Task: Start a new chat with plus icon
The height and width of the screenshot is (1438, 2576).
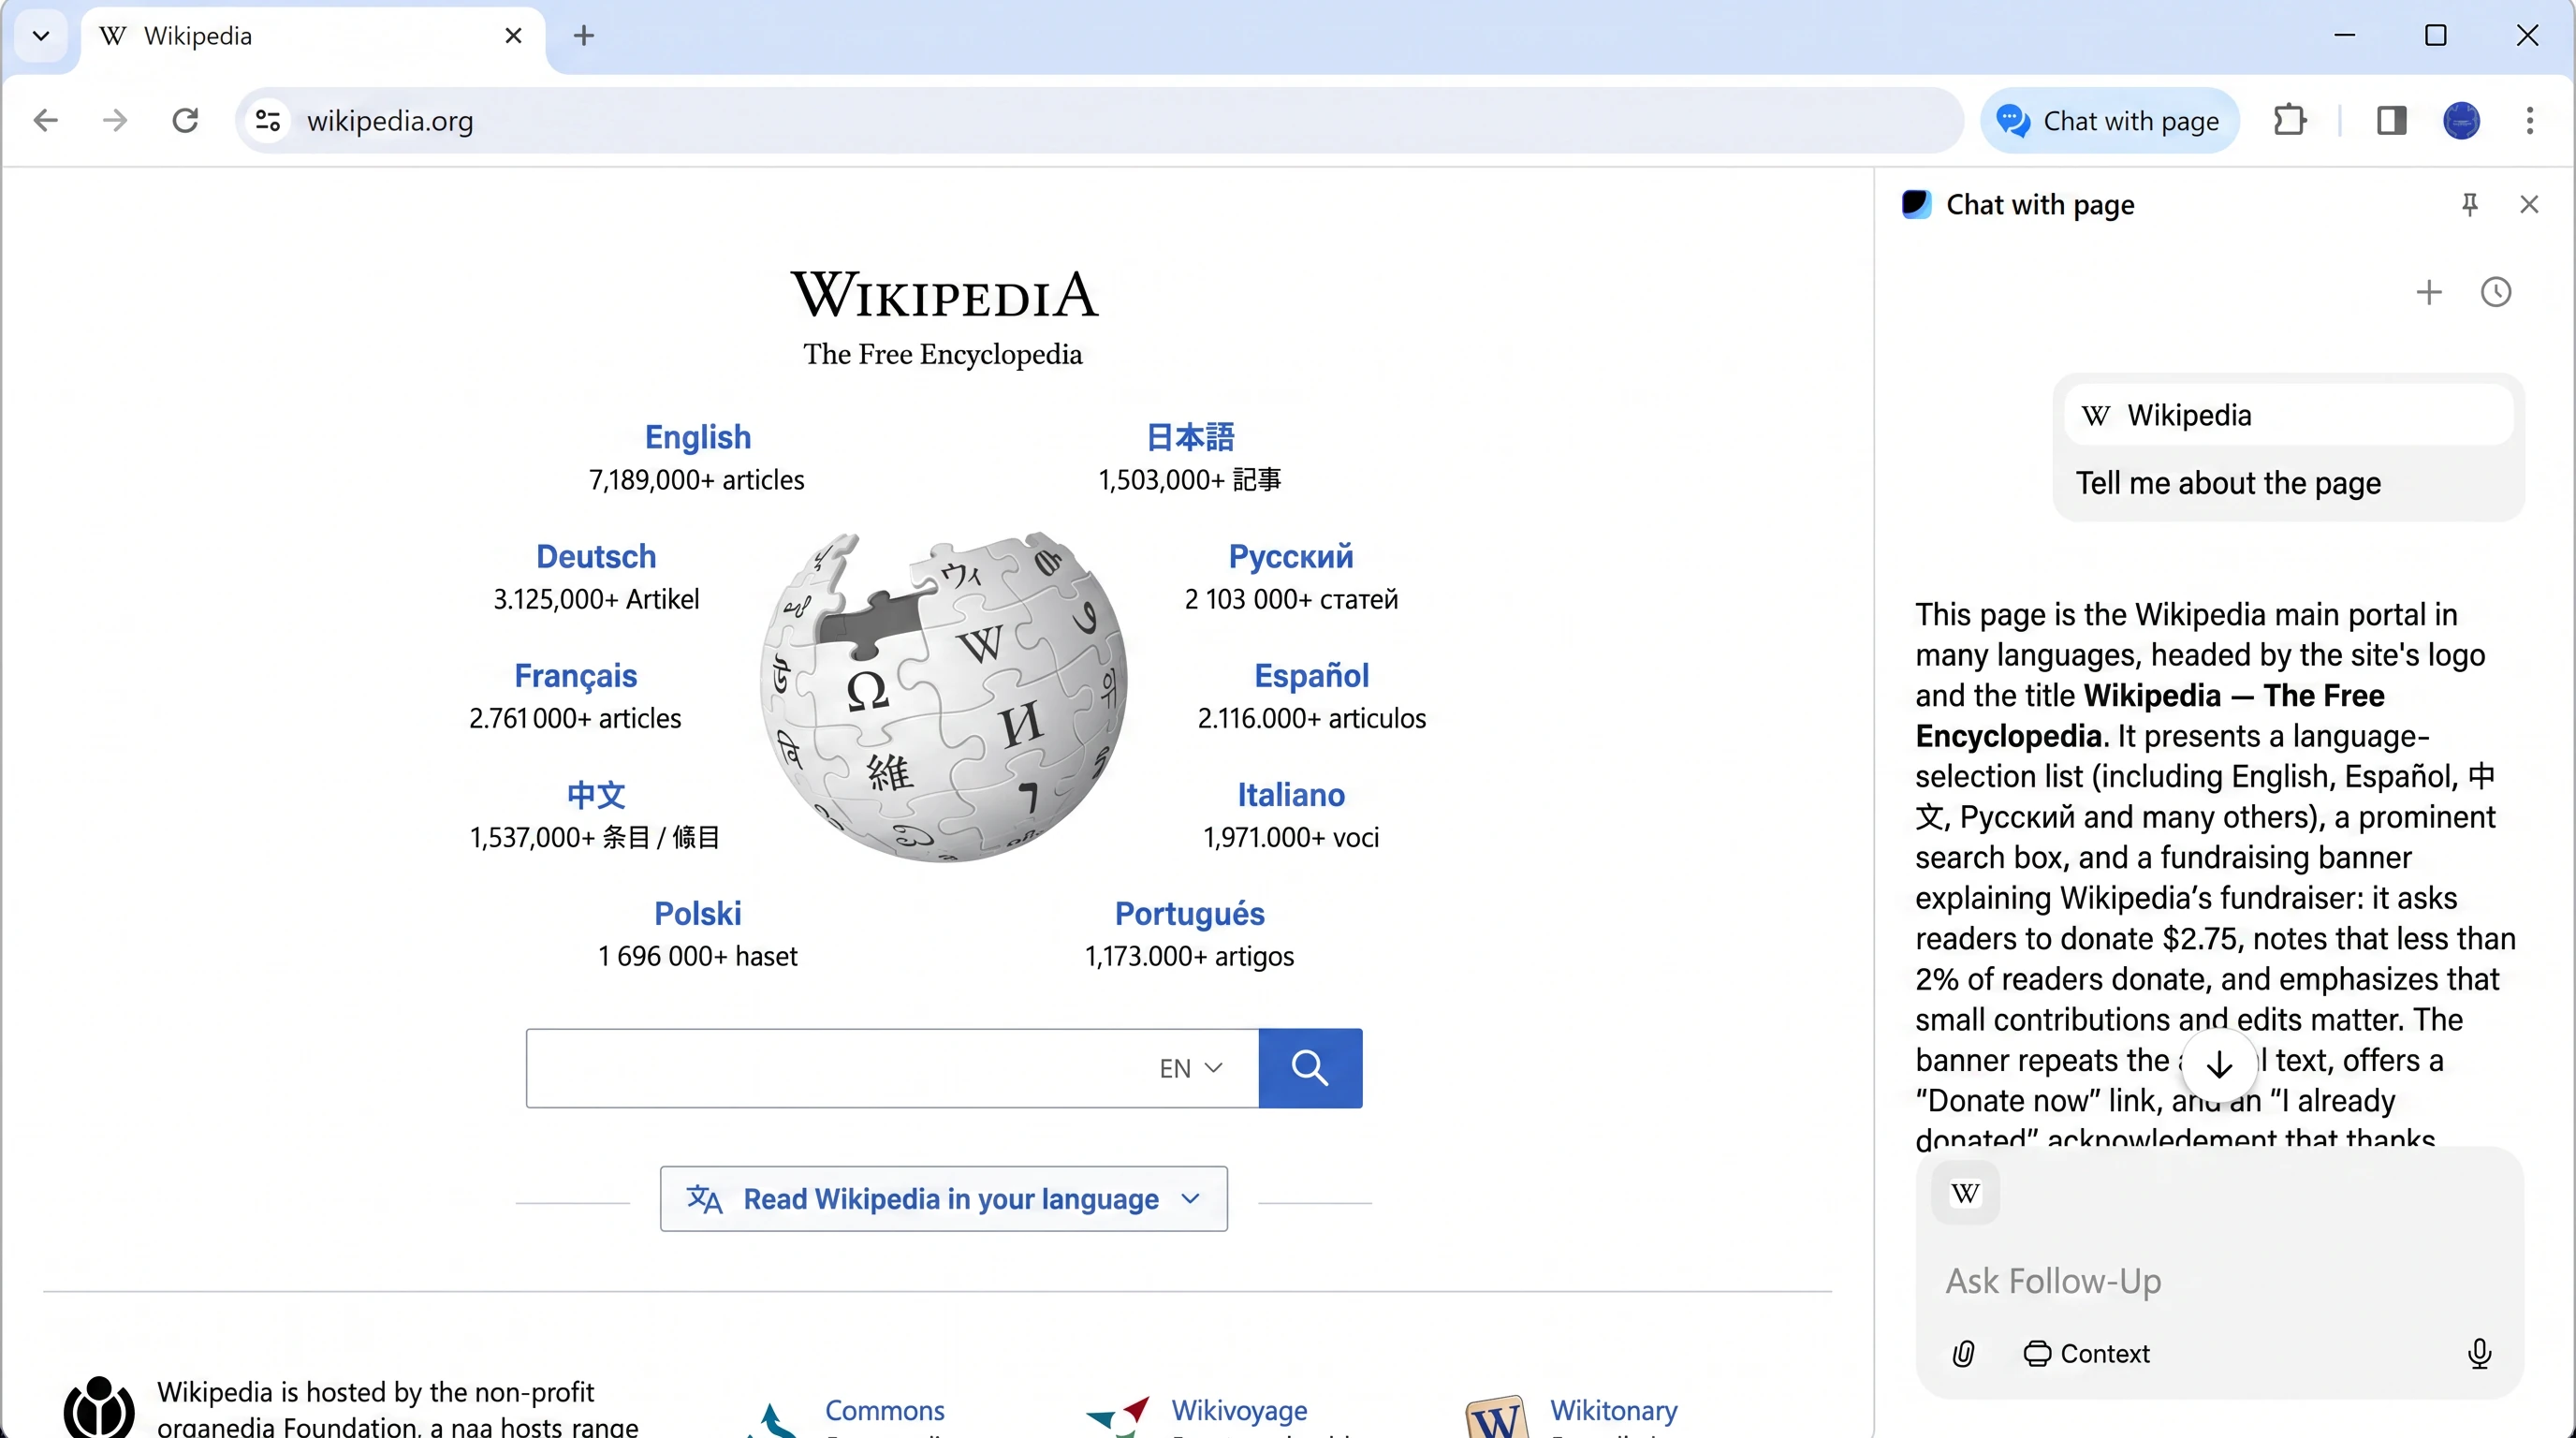Action: (2428, 292)
